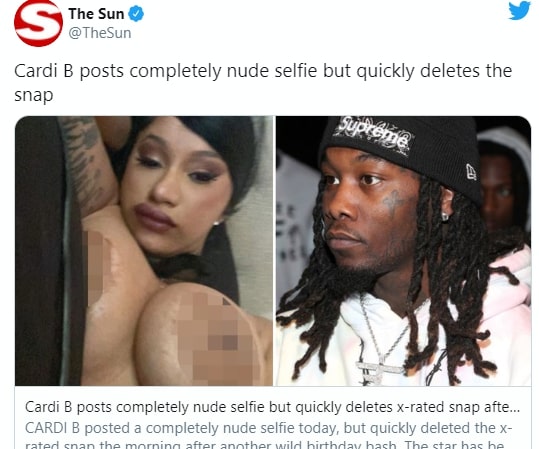Click the Twitter bird logo icon

[519, 10]
